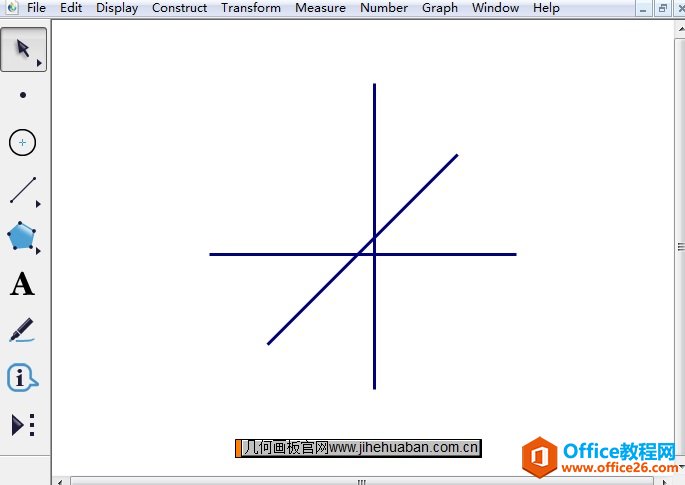
Task: Expand the Straightedge tool flyout triangle
Action: pos(38,204)
